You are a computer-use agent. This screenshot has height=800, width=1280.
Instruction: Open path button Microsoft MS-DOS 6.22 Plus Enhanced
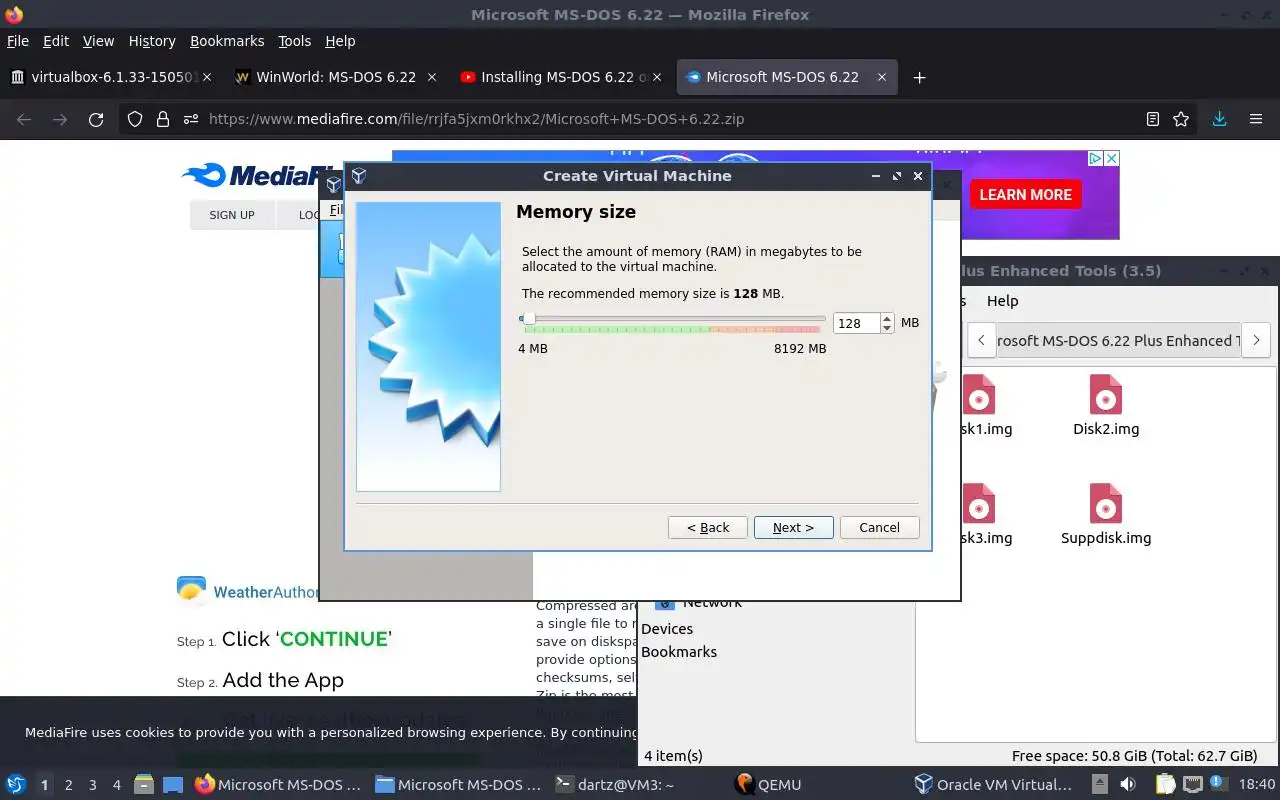point(1119,340)
